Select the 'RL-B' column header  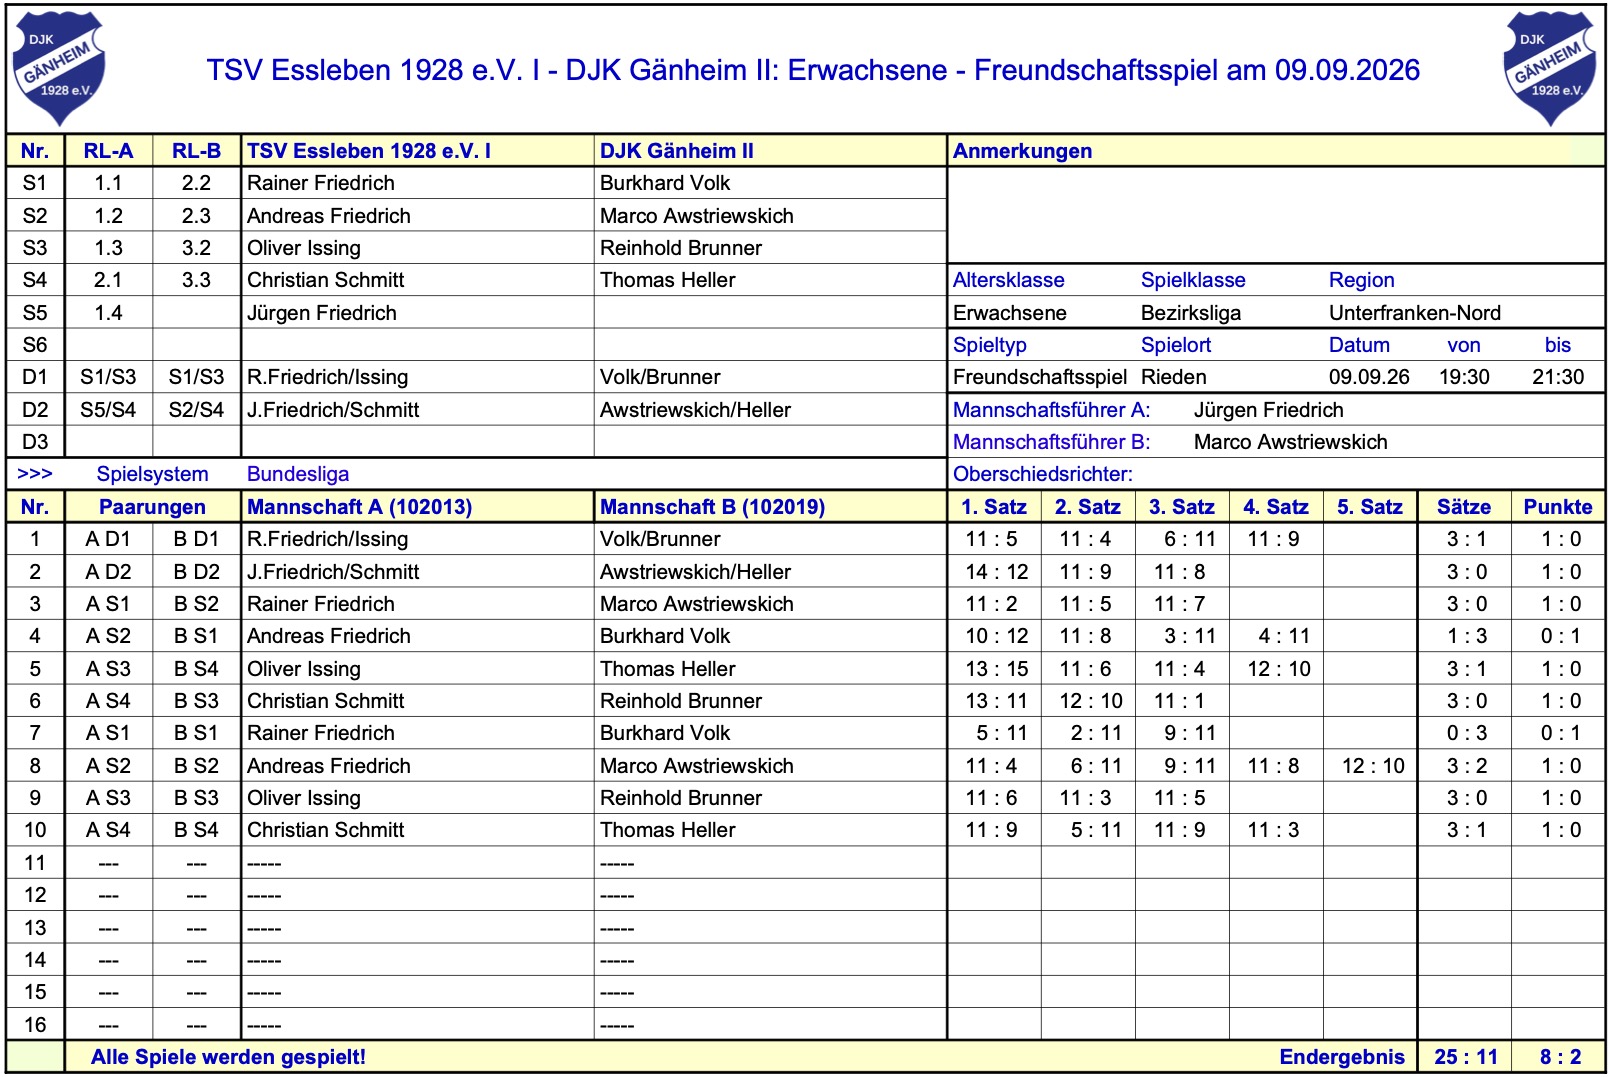click(196, 151)
